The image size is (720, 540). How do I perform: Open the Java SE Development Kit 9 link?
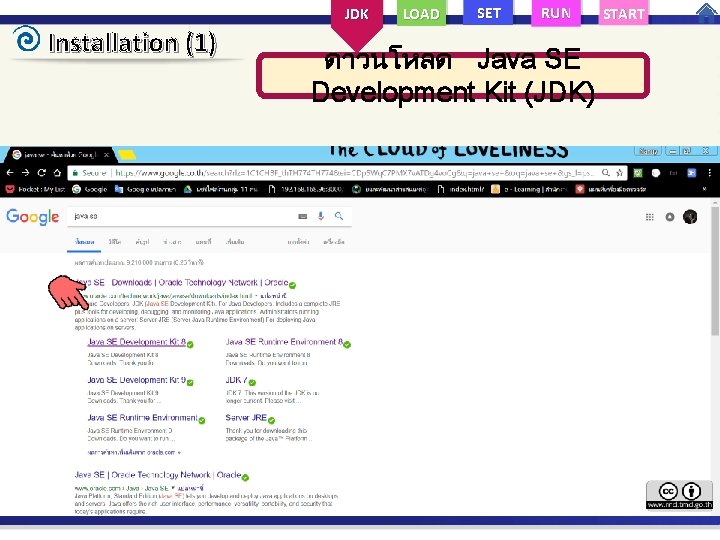tap(136, 380)
